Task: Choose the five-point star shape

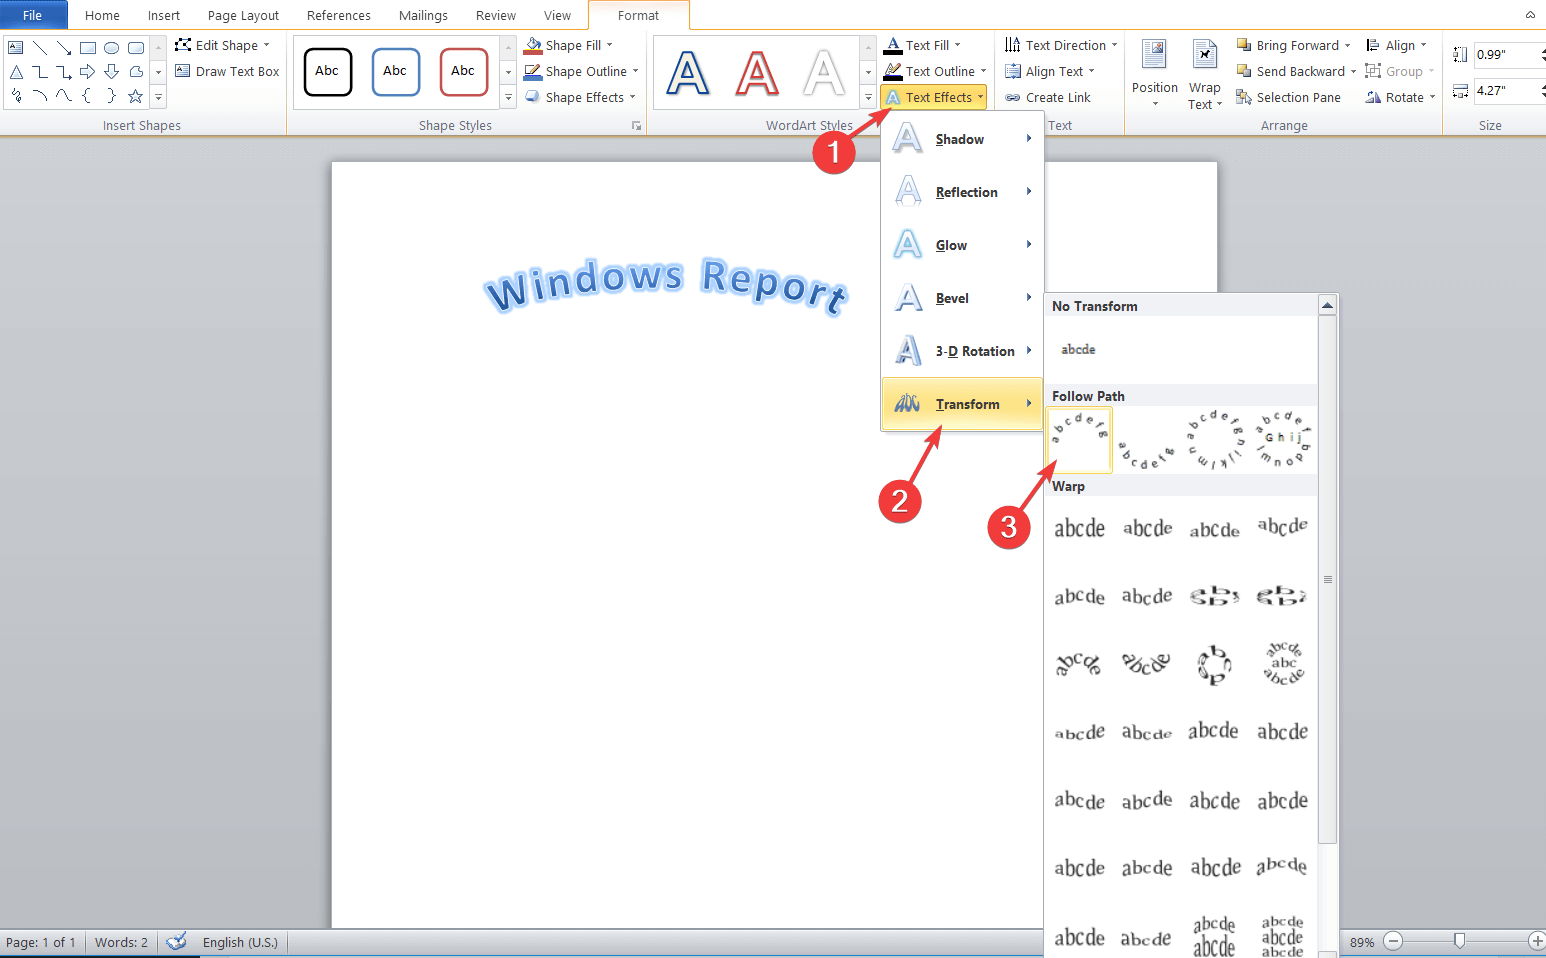Action: [136, 96]
